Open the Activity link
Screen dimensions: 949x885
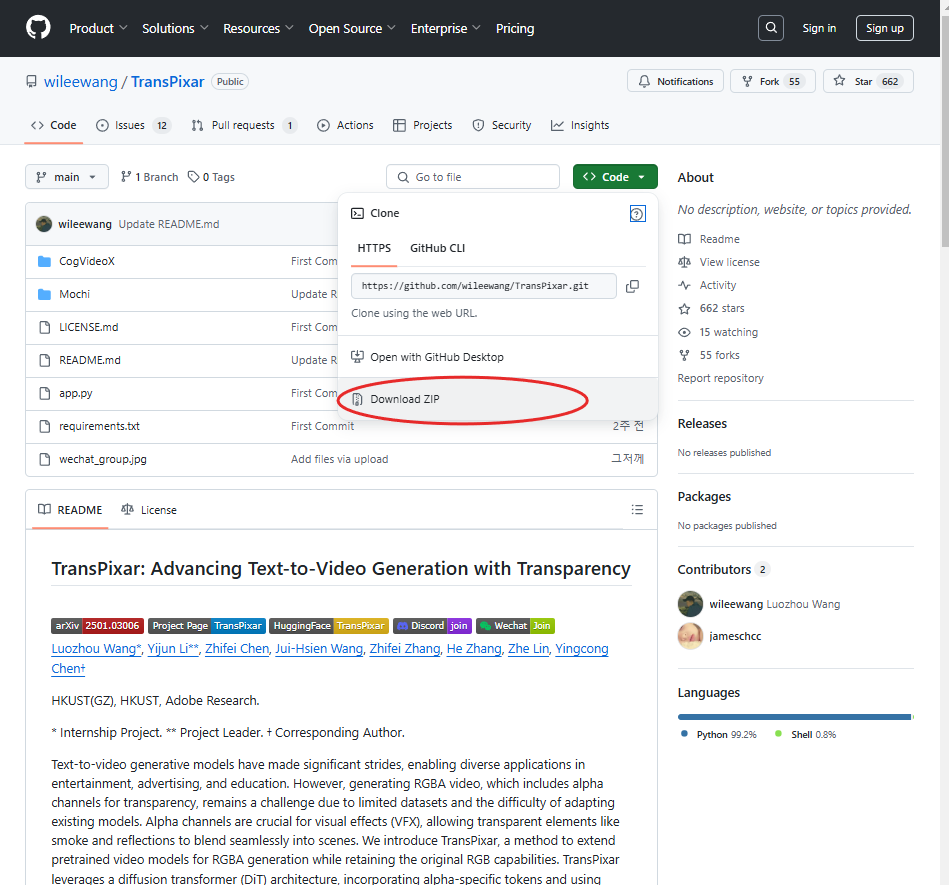click(707, 285)
